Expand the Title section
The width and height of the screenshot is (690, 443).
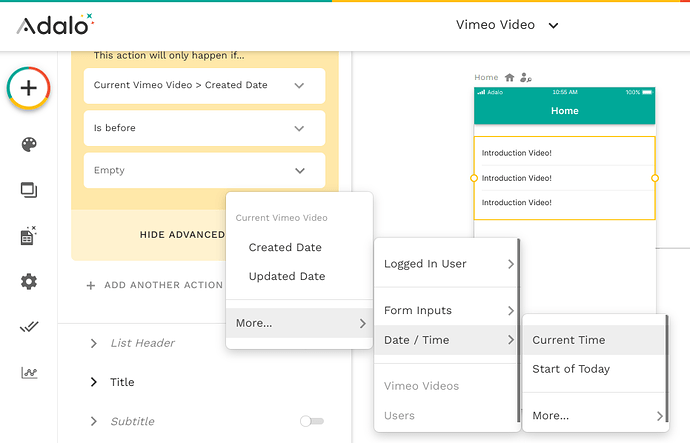94,382
